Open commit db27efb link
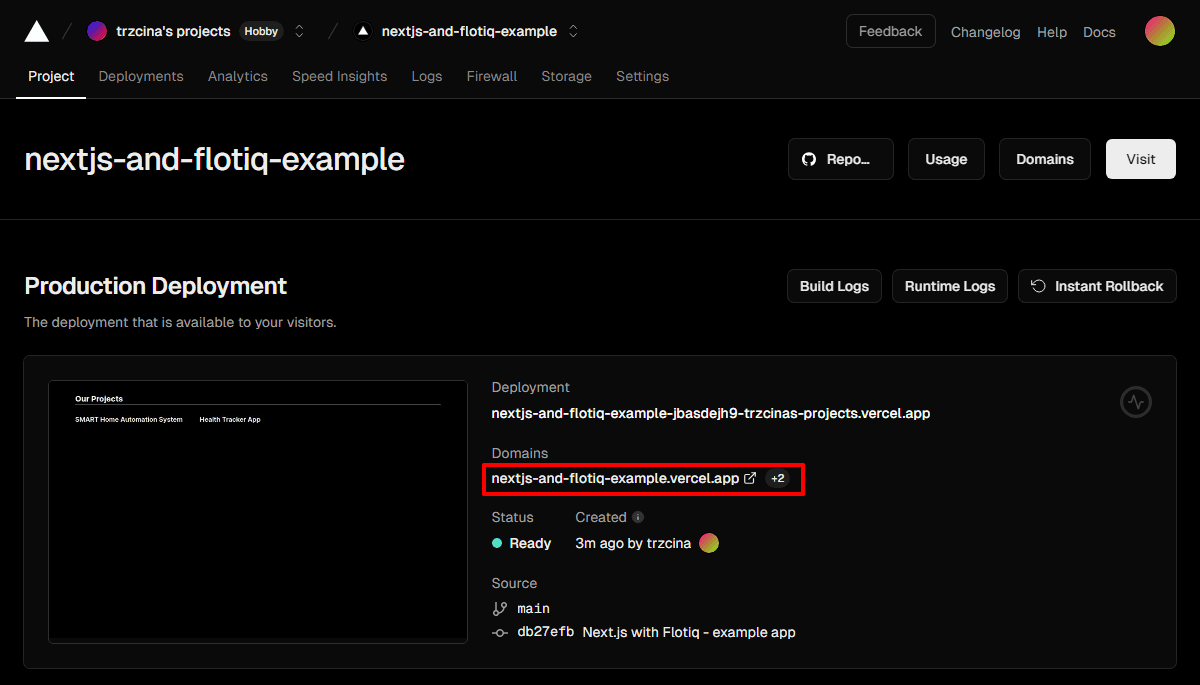This screenshot has width=1200, height=685. click(545, 632)
